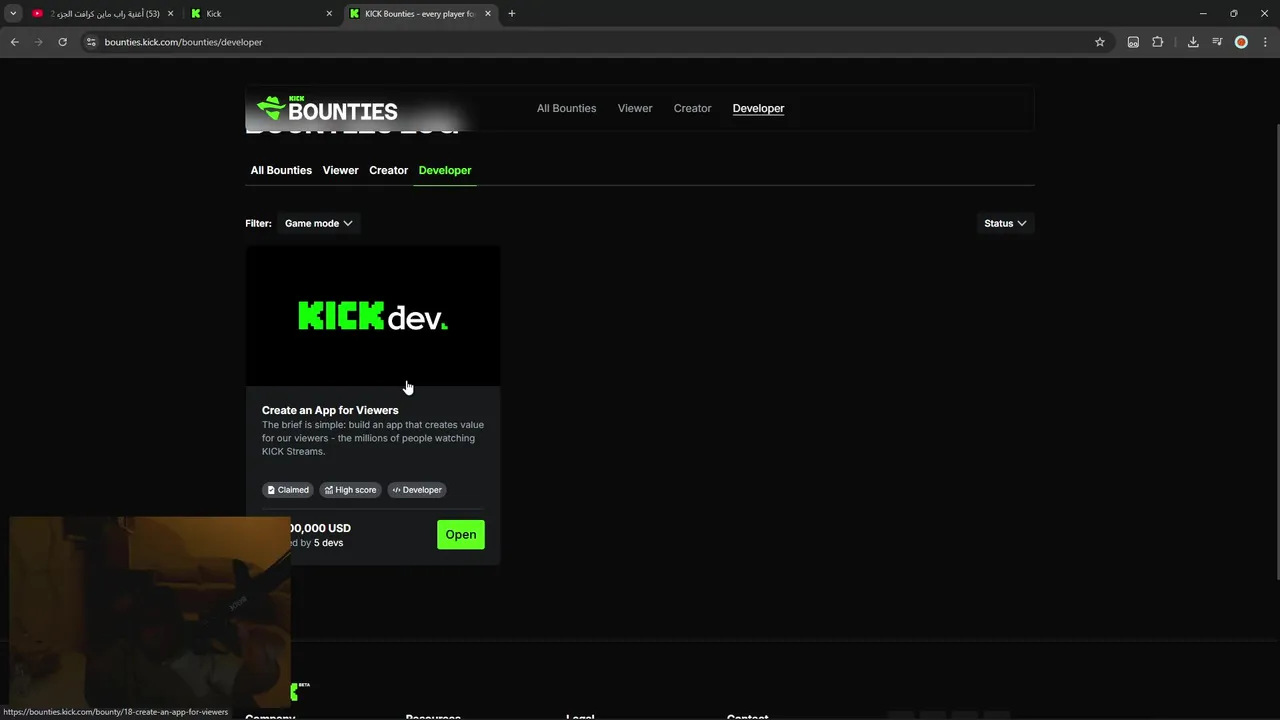Expand the Game mode filter dropdown

pos(318,223)
